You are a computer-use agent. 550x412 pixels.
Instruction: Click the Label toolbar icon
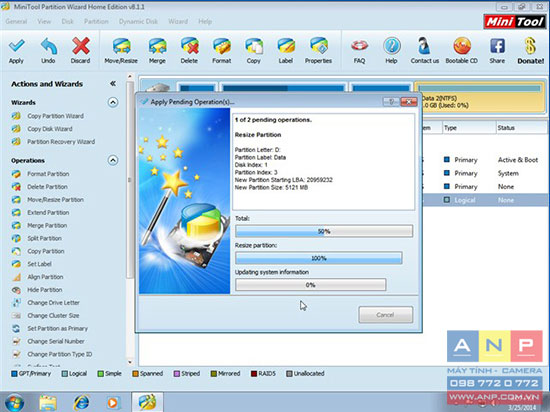(286, 46)
